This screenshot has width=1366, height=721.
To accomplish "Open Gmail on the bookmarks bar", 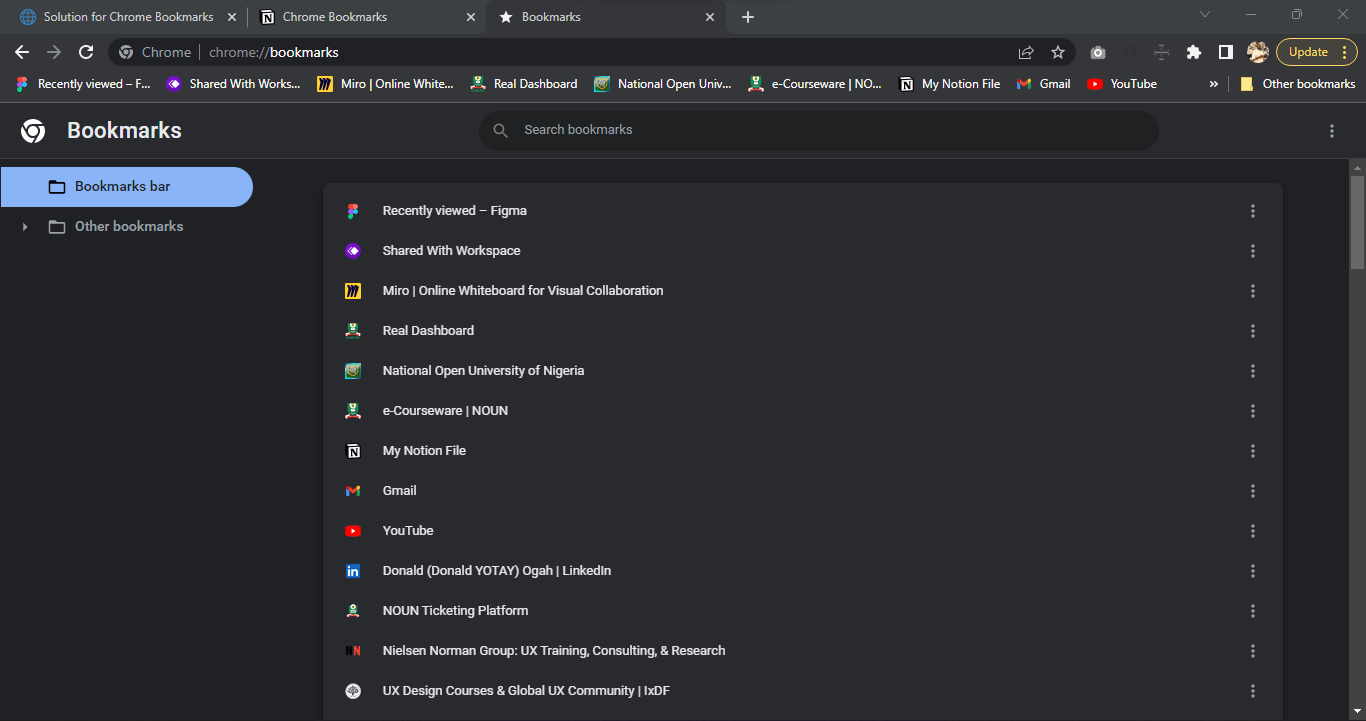I will coord(1044,84).
